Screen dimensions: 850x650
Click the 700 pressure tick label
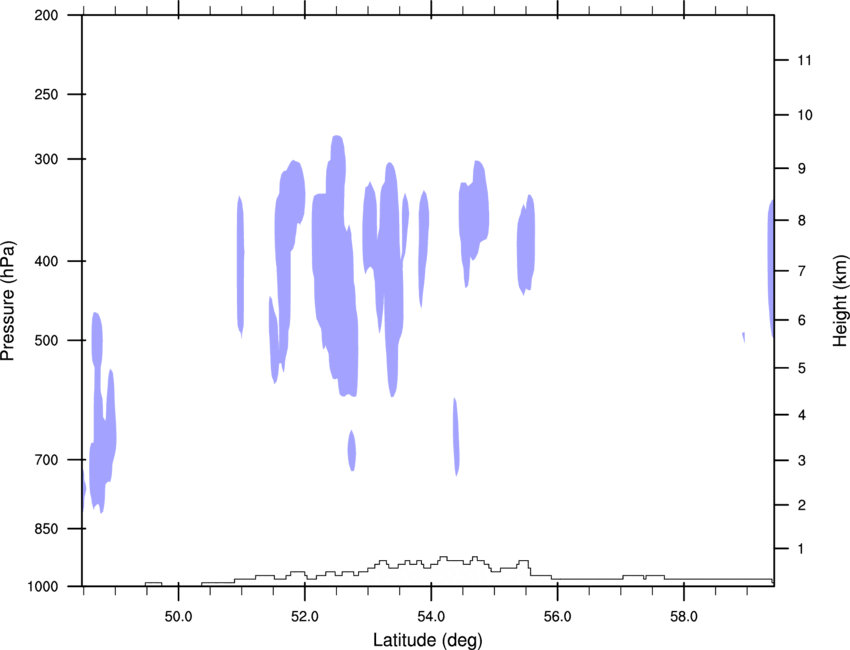click(47, 460)
